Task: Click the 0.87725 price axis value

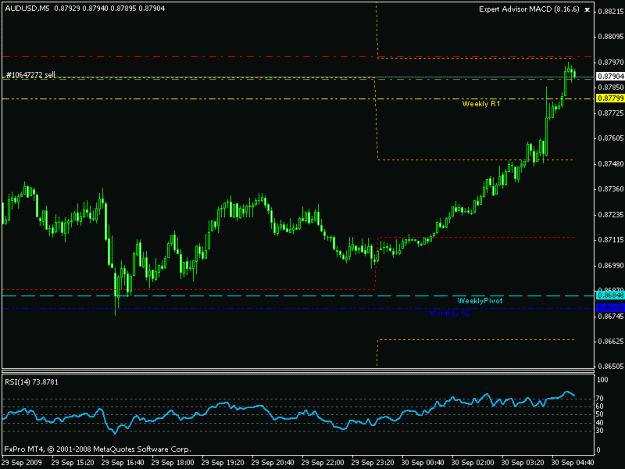Action: tap(611, 113)
